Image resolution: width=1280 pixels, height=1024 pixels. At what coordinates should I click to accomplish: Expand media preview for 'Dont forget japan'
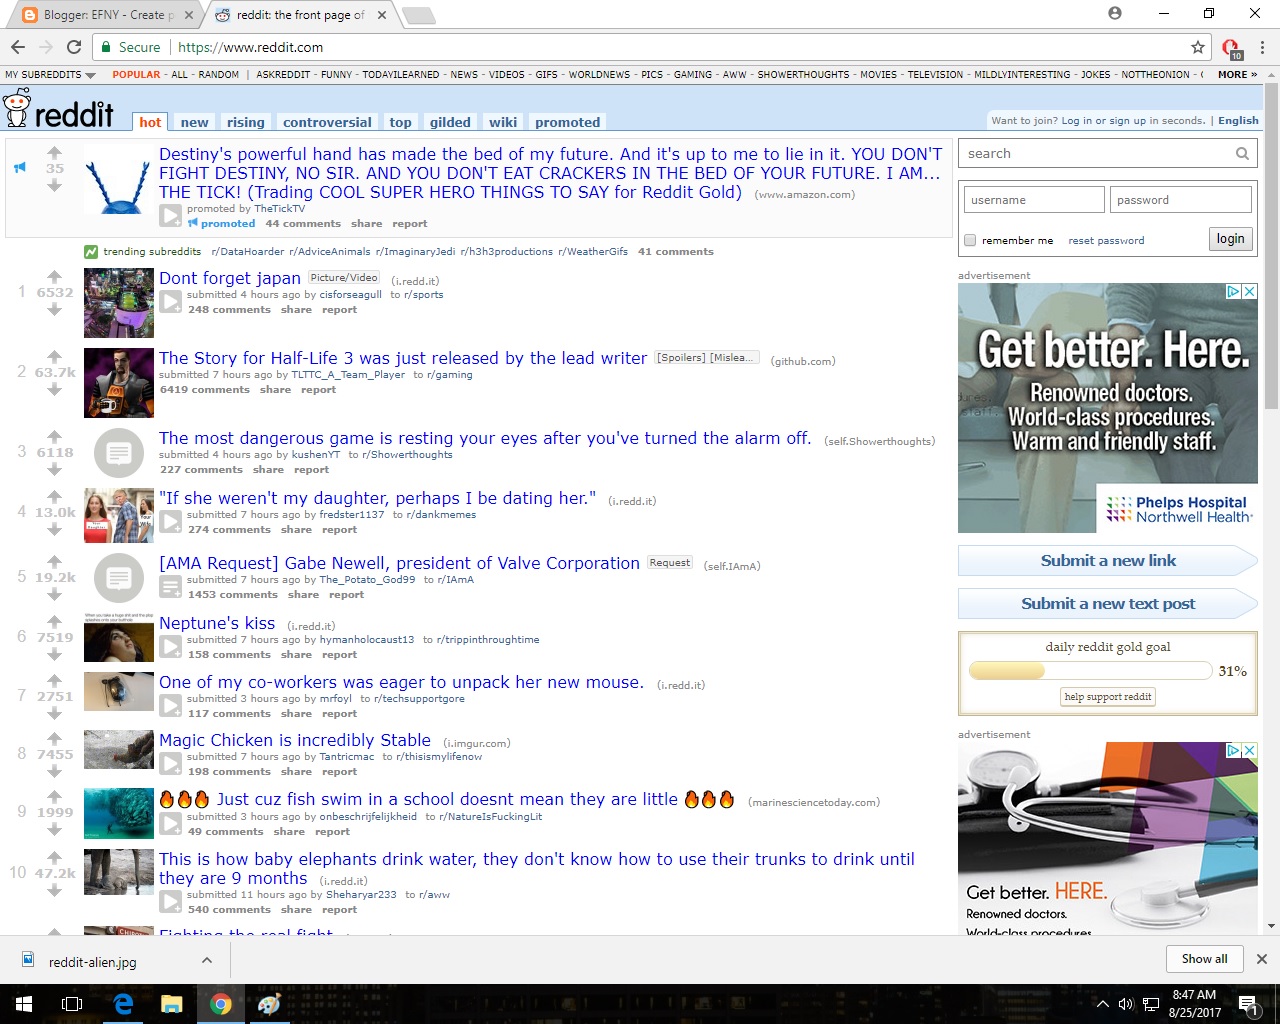(171, 301)
